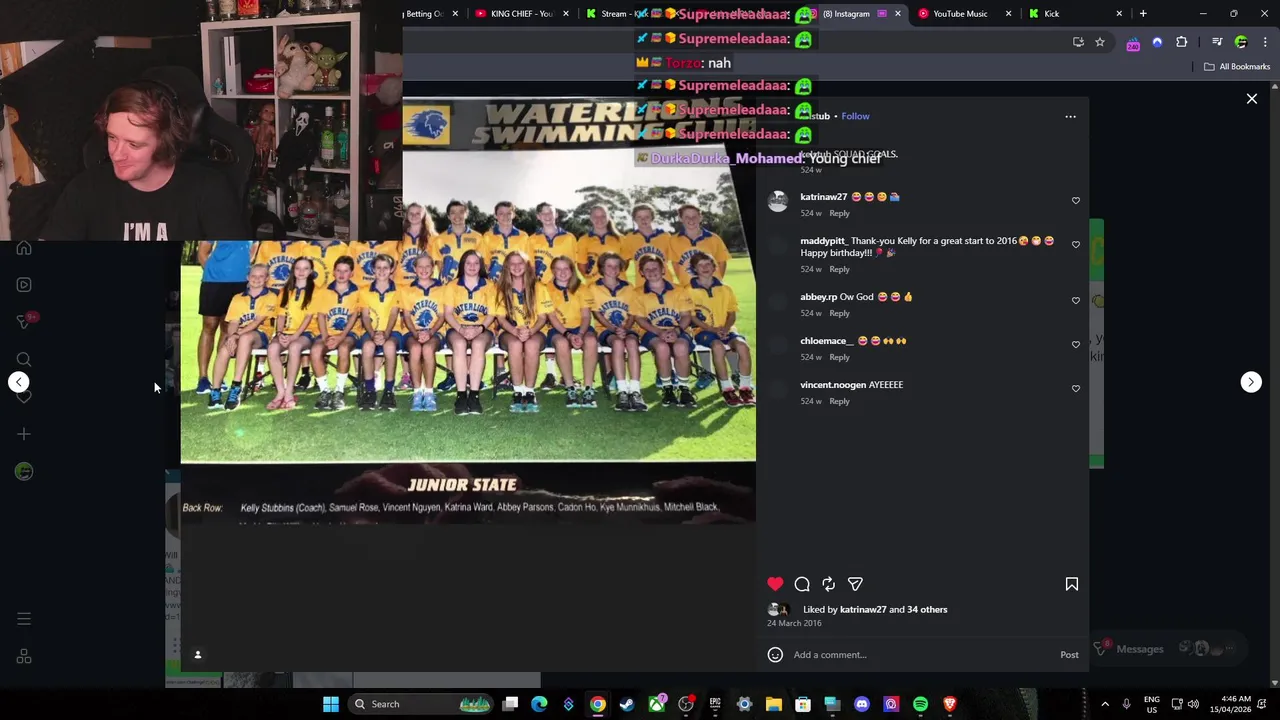
Task: Open the emoji picker in comment box
Action: point(775,655)
